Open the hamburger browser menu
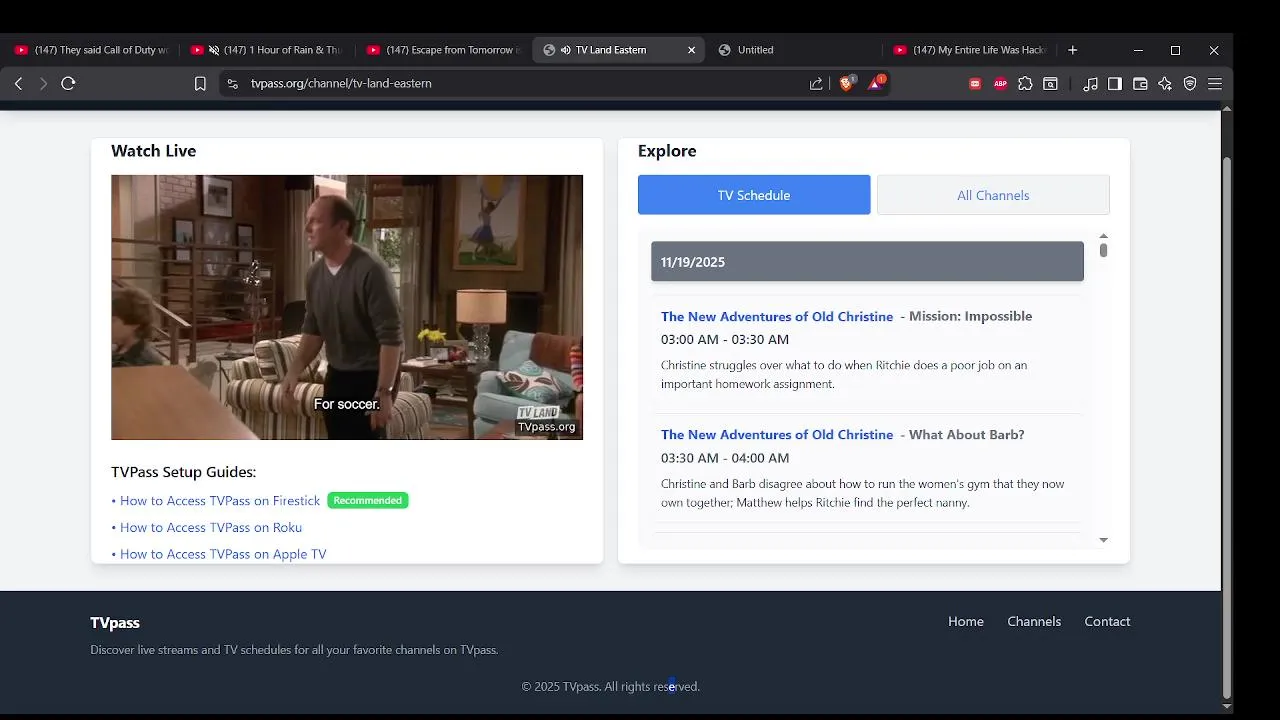This screenshot has height=720, width=1280. (1215, 84)
